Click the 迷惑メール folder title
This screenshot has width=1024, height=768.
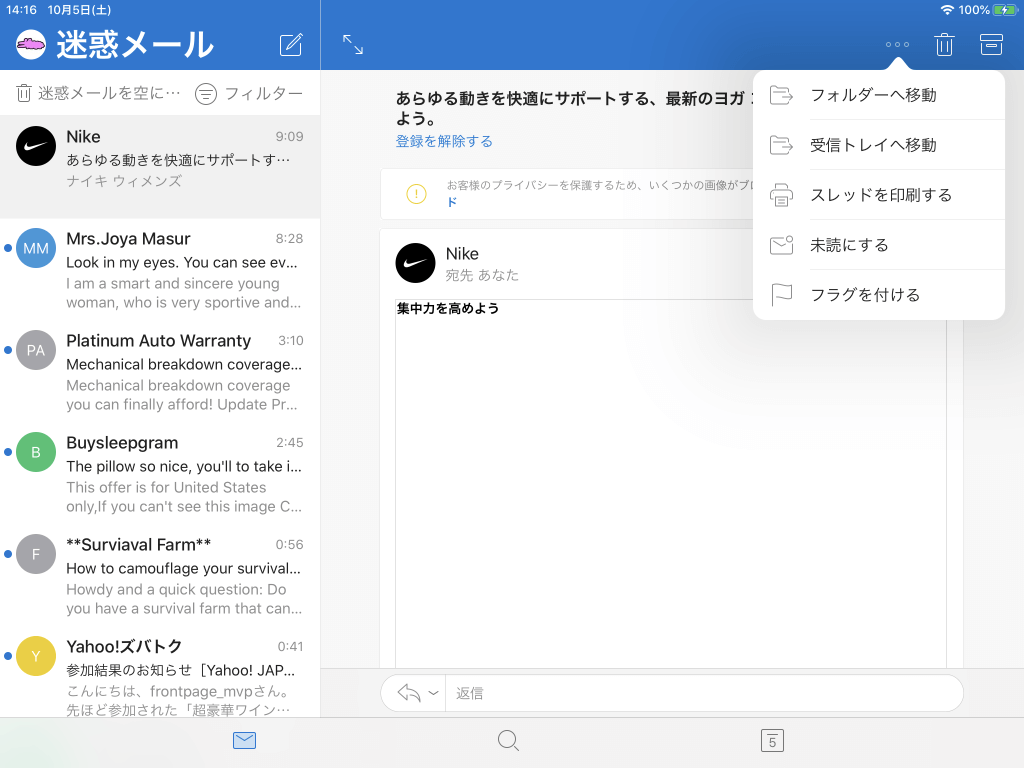[135, 44]
